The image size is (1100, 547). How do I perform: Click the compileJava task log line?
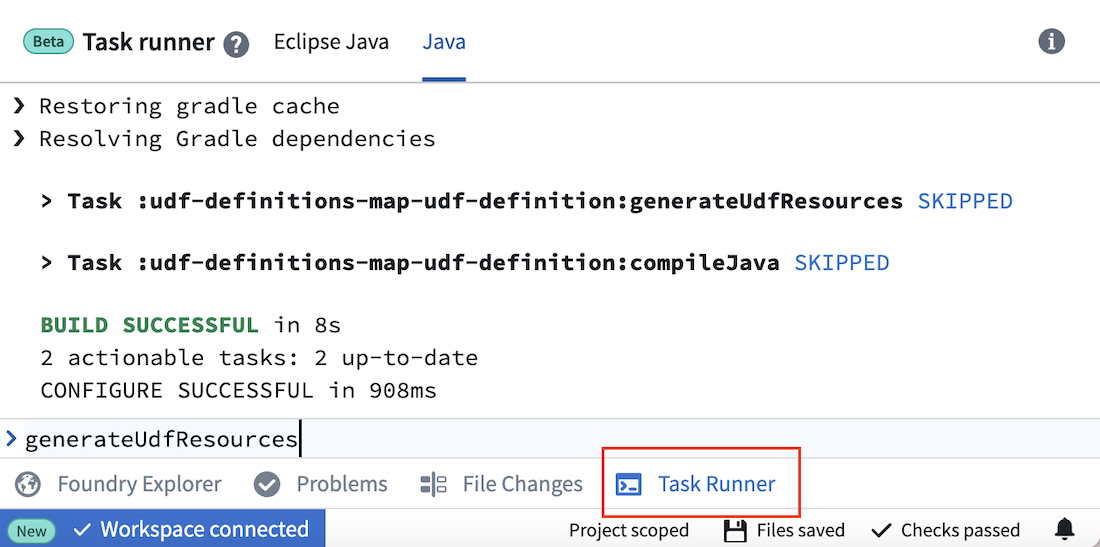pos(465,264)
